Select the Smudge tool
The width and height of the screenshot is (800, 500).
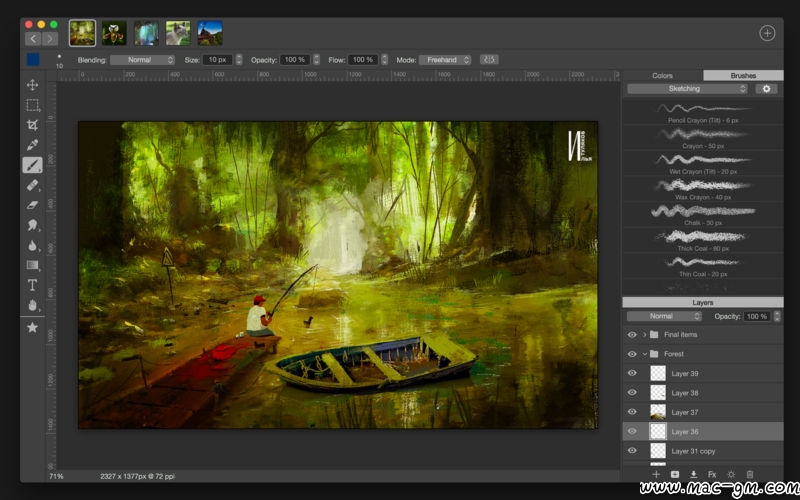click(33, 225)
